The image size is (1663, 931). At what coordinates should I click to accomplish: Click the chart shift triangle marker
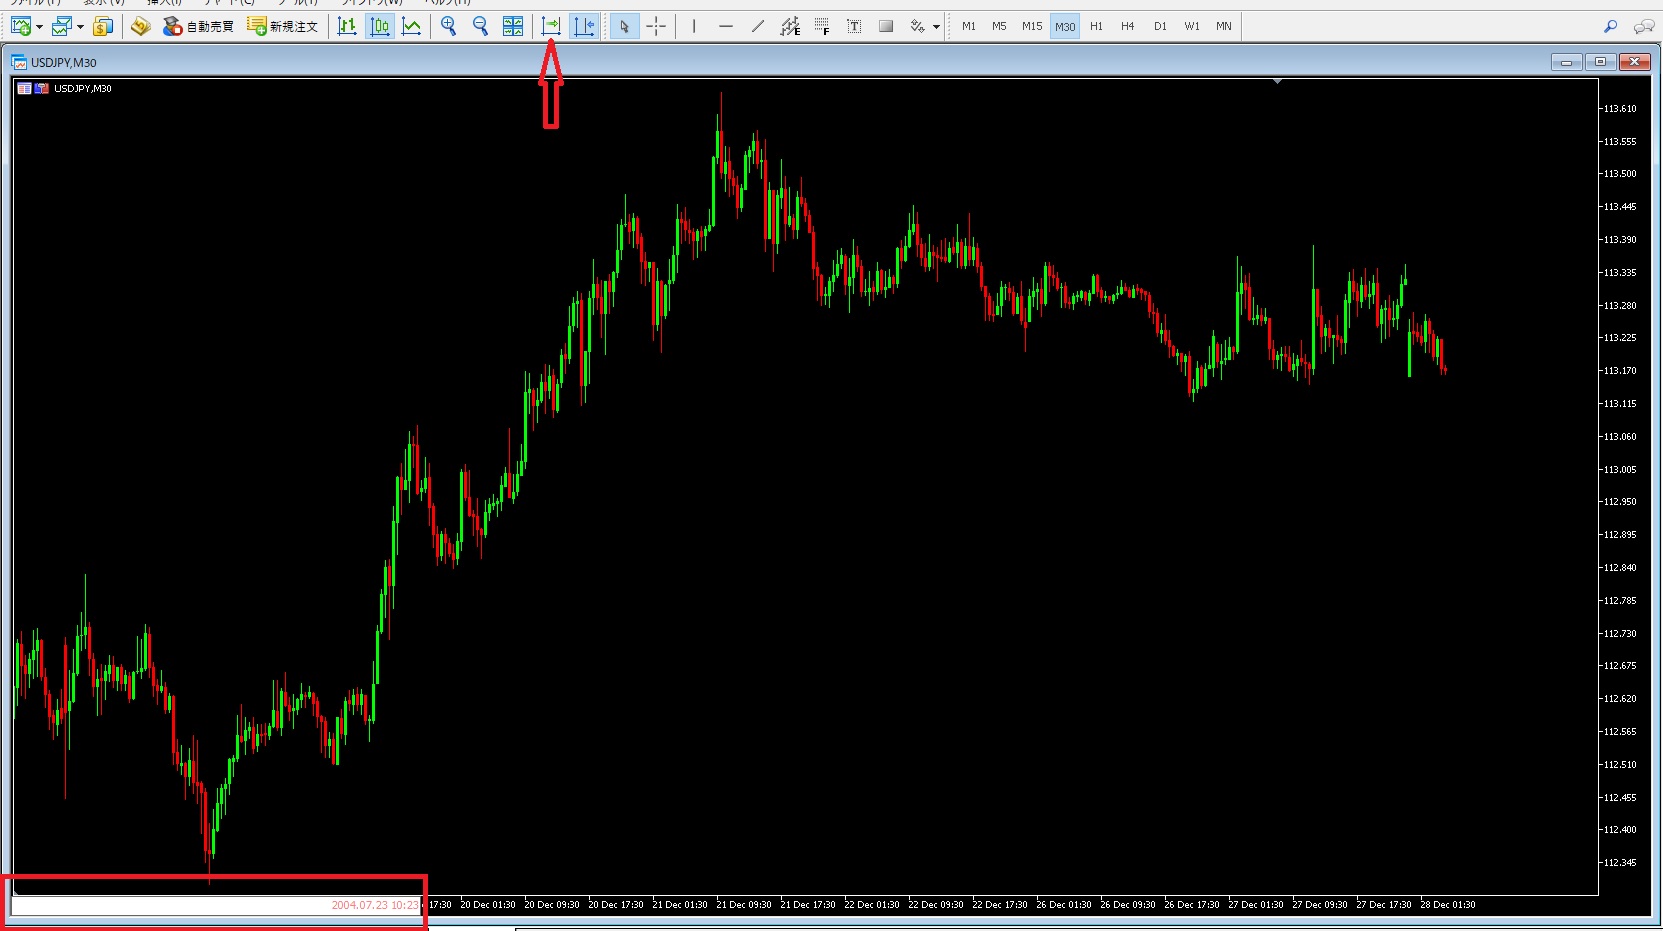tap(1277, 81)
